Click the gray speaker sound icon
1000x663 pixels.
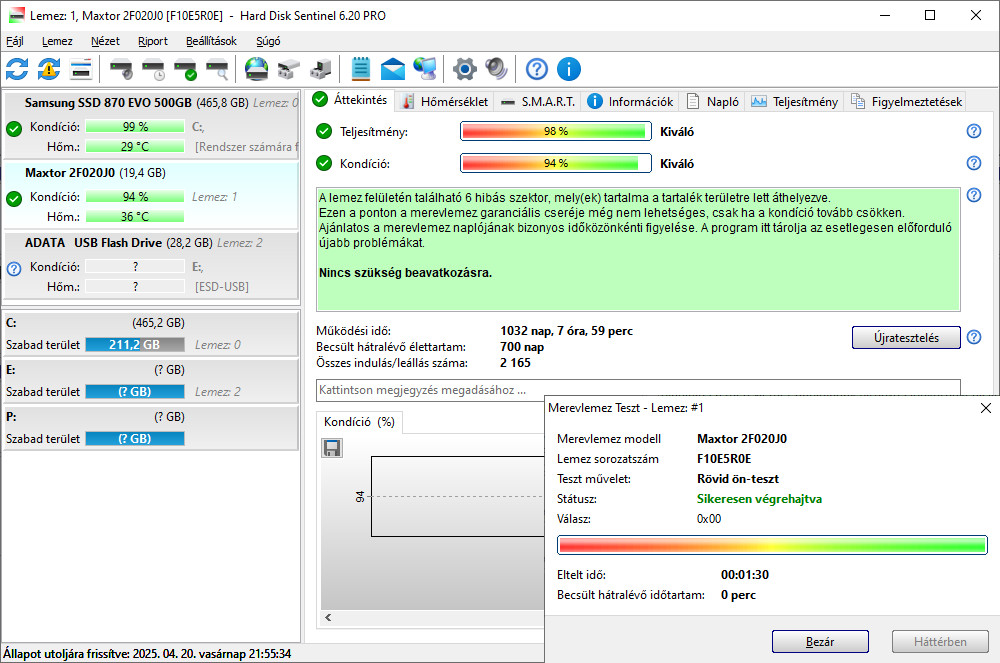[496, 69]
